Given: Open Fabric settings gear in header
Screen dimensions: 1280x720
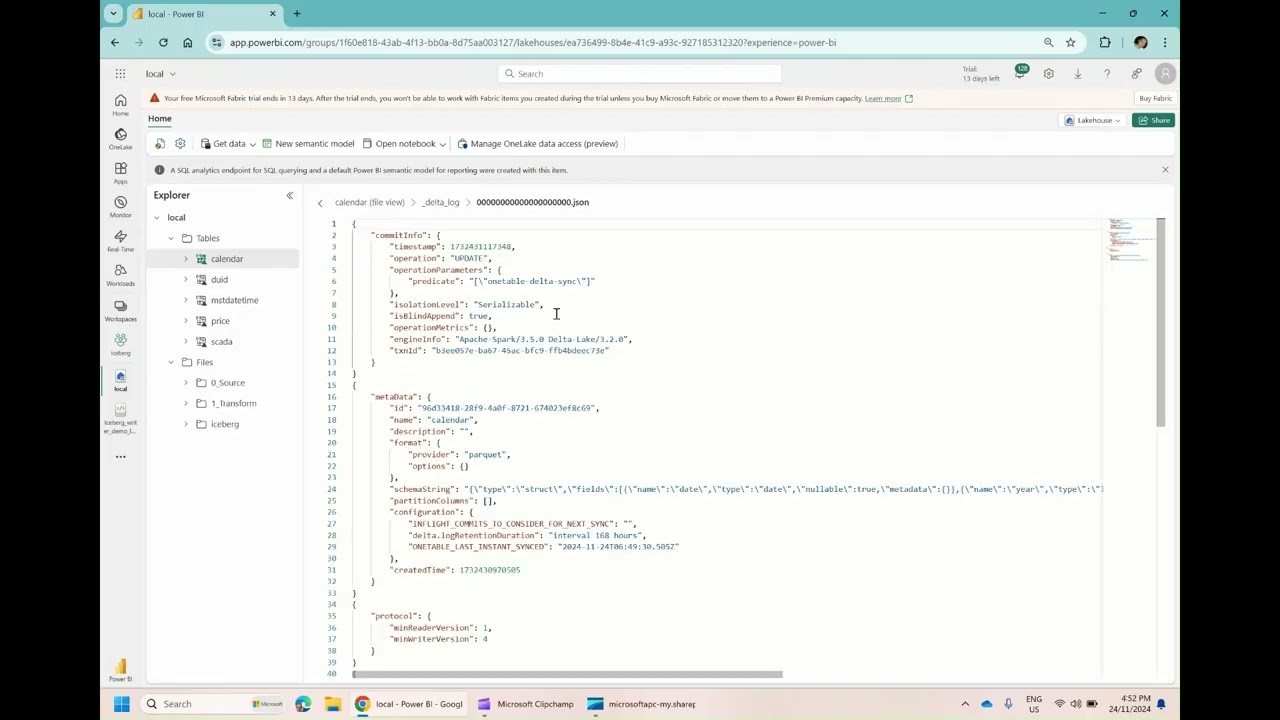Looking at the screenshot, I should click(x=1048, y=74).
